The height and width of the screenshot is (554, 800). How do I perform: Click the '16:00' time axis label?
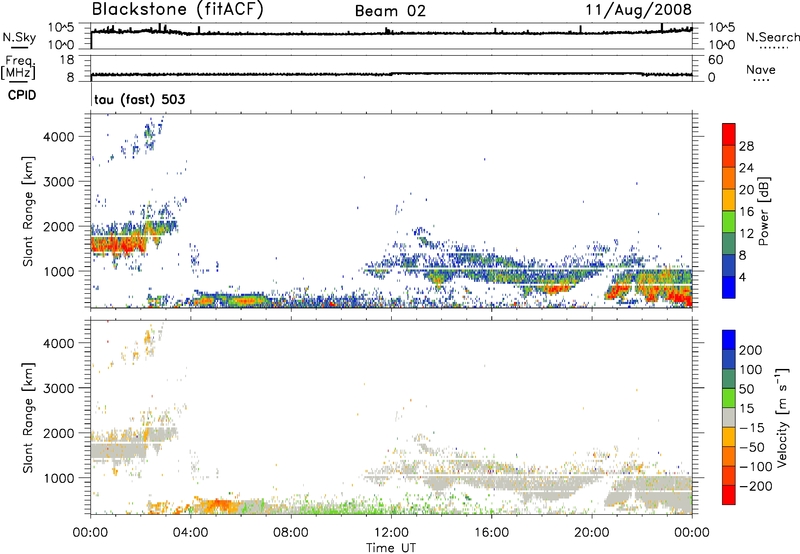(491, 533)
